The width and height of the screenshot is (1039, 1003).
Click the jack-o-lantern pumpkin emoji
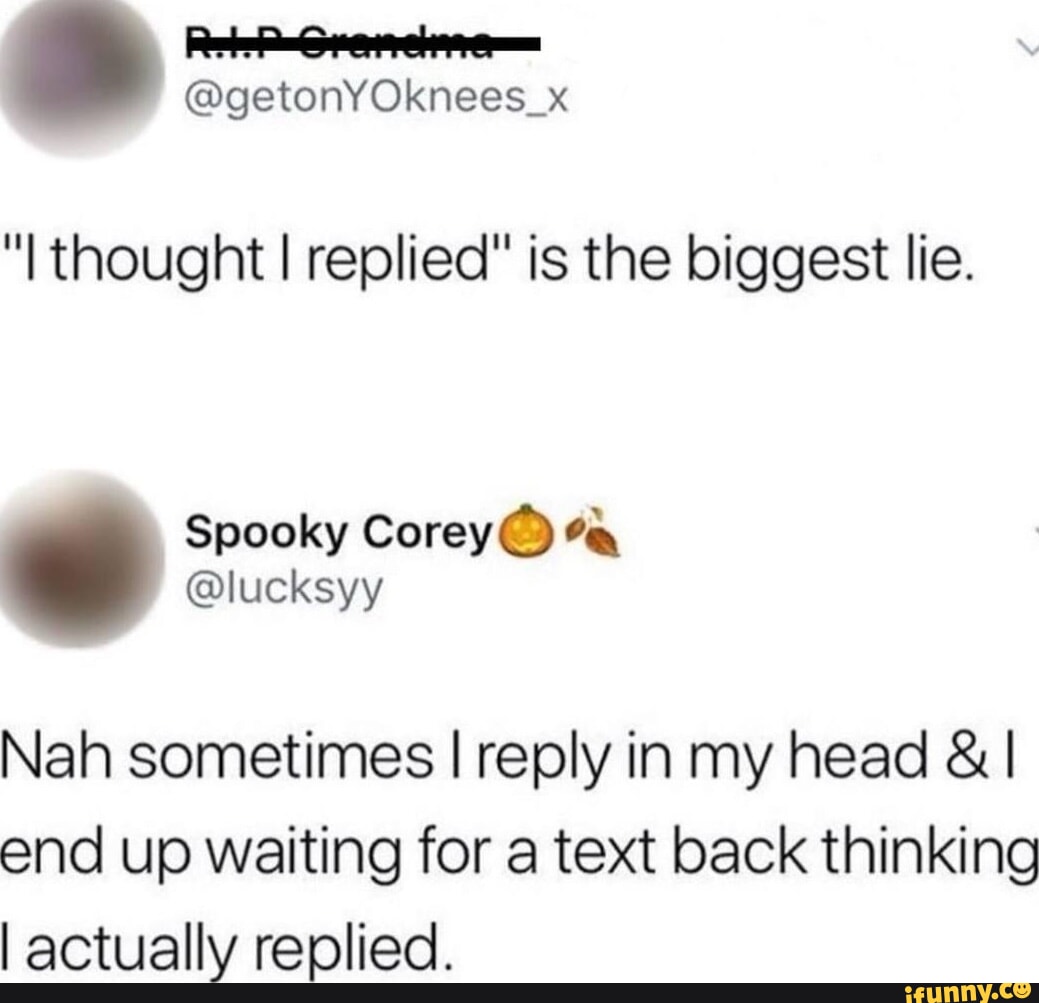pyautogui.click(x=529, y=530)
